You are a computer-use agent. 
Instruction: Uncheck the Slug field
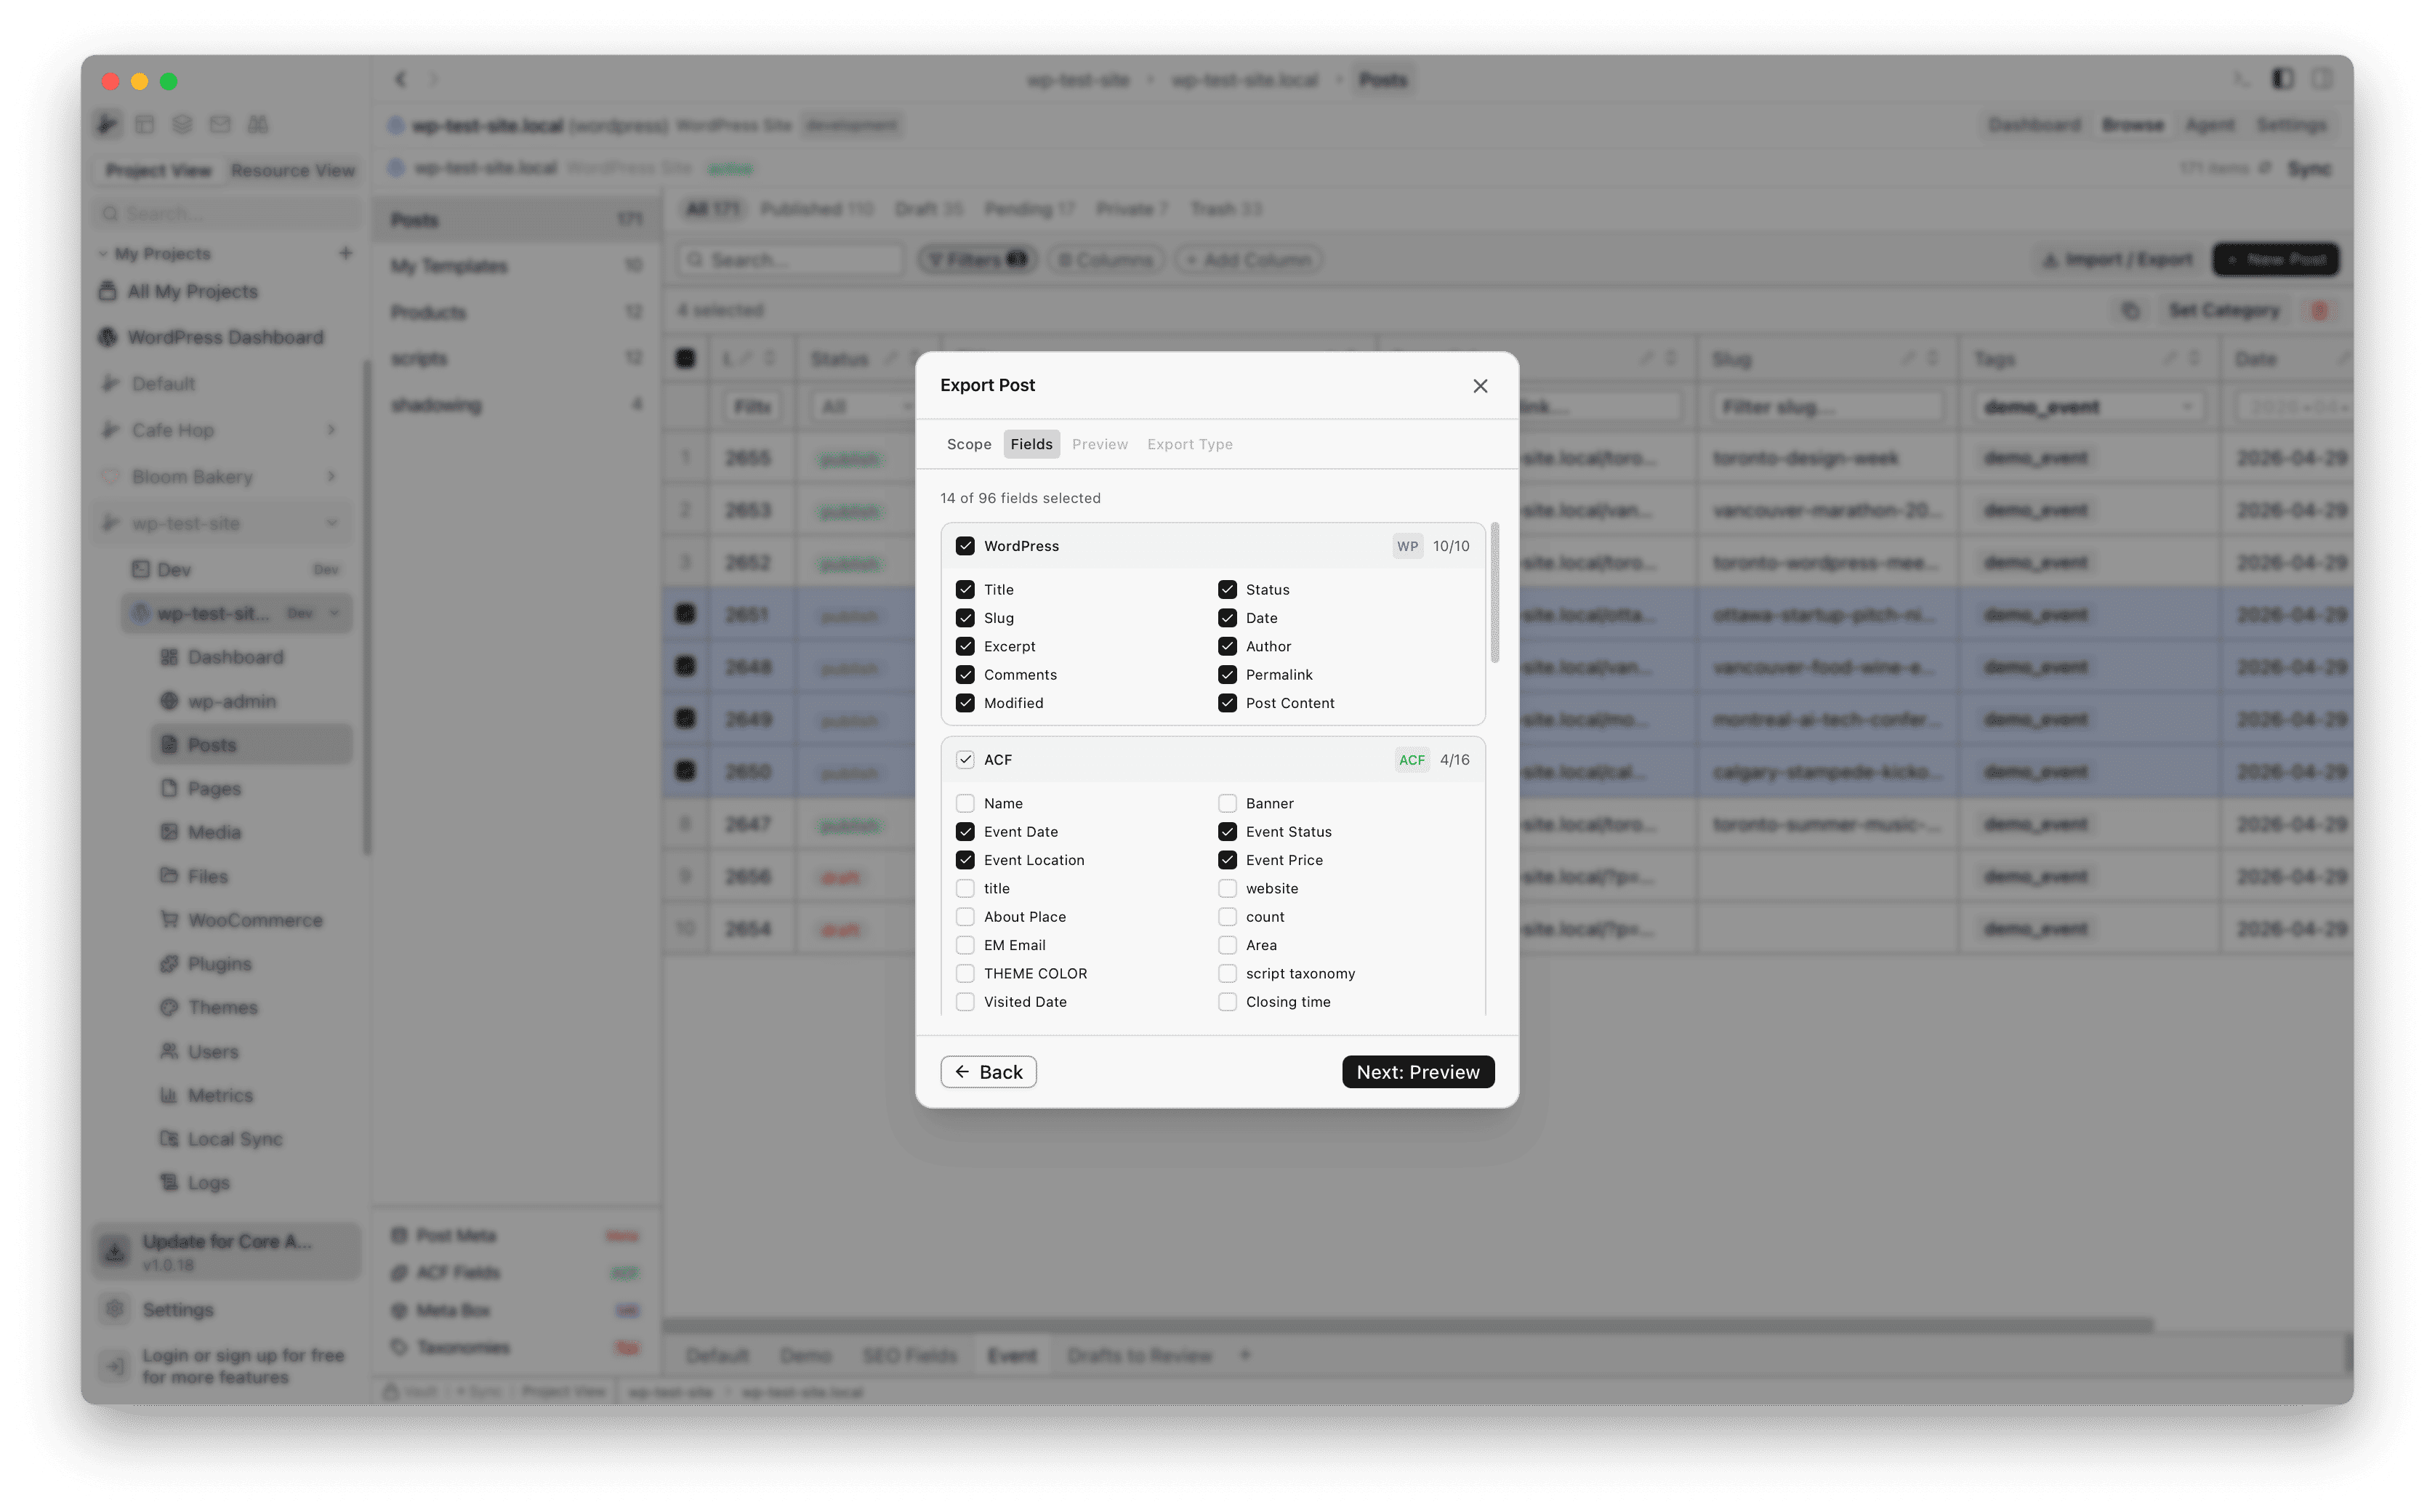coord(965,618)
